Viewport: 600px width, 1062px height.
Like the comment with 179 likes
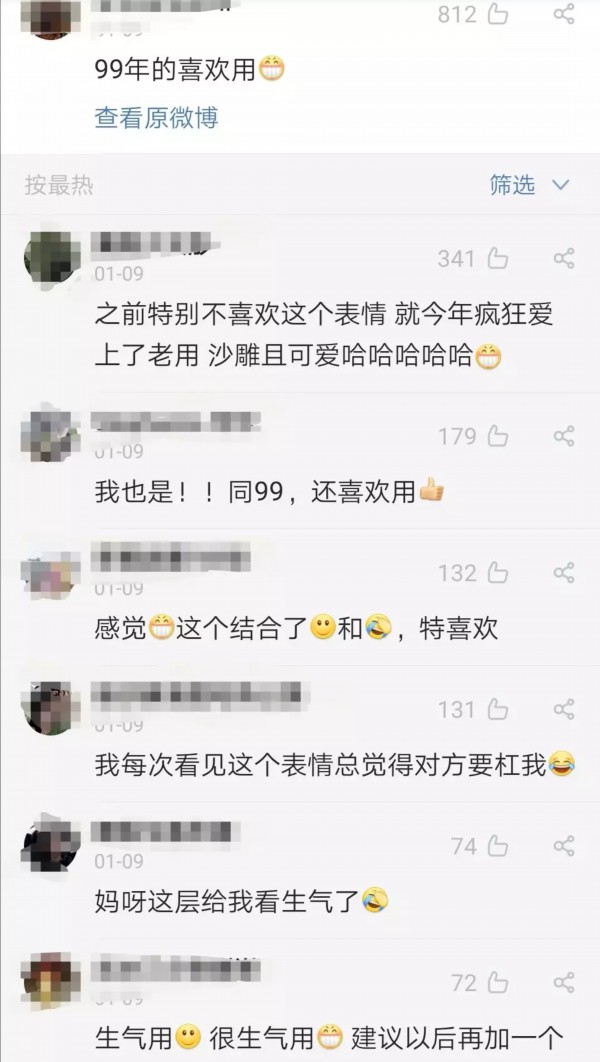point(498,436)
